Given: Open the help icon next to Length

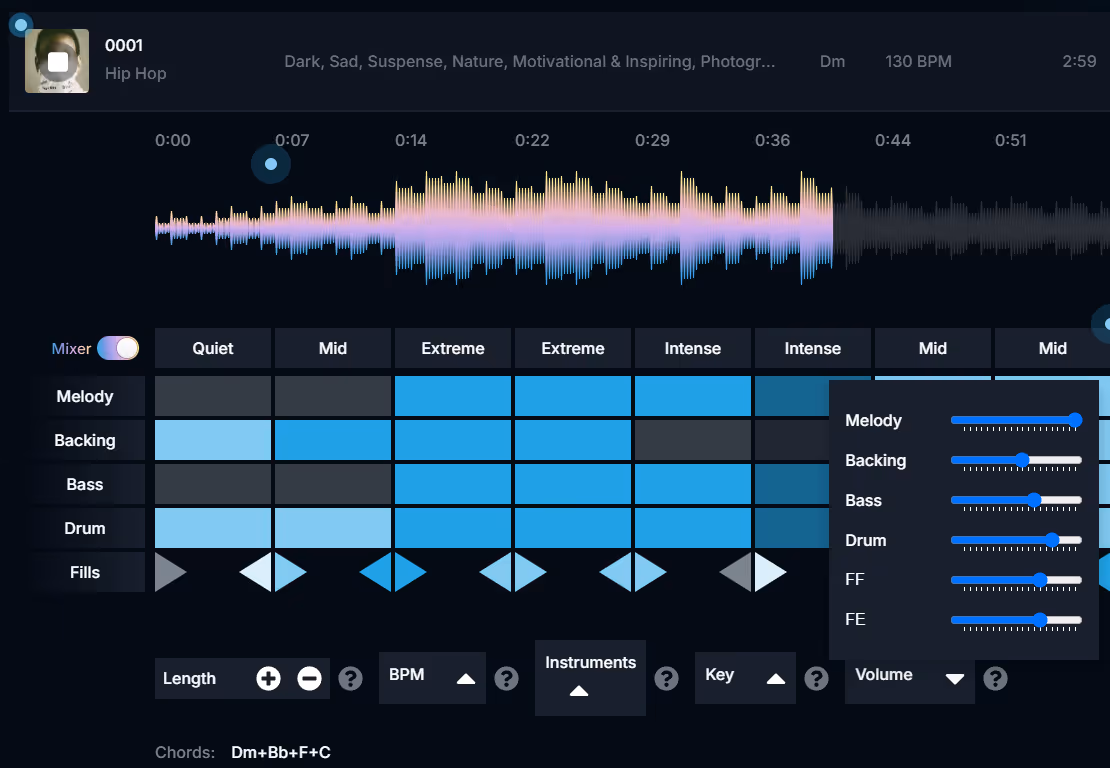Looking at the screenshot, I should [x=350, y=678].
